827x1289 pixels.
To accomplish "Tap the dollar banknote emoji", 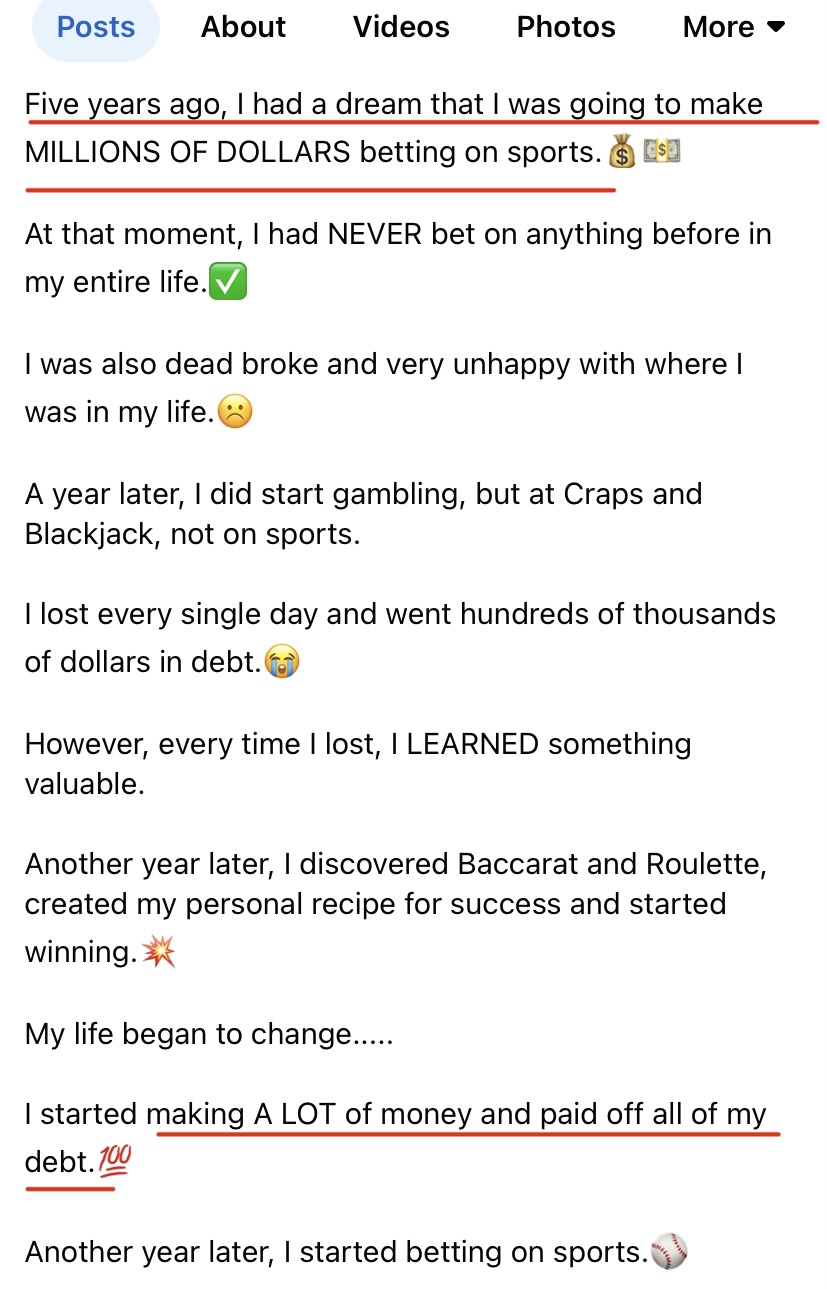I will 662,153.
